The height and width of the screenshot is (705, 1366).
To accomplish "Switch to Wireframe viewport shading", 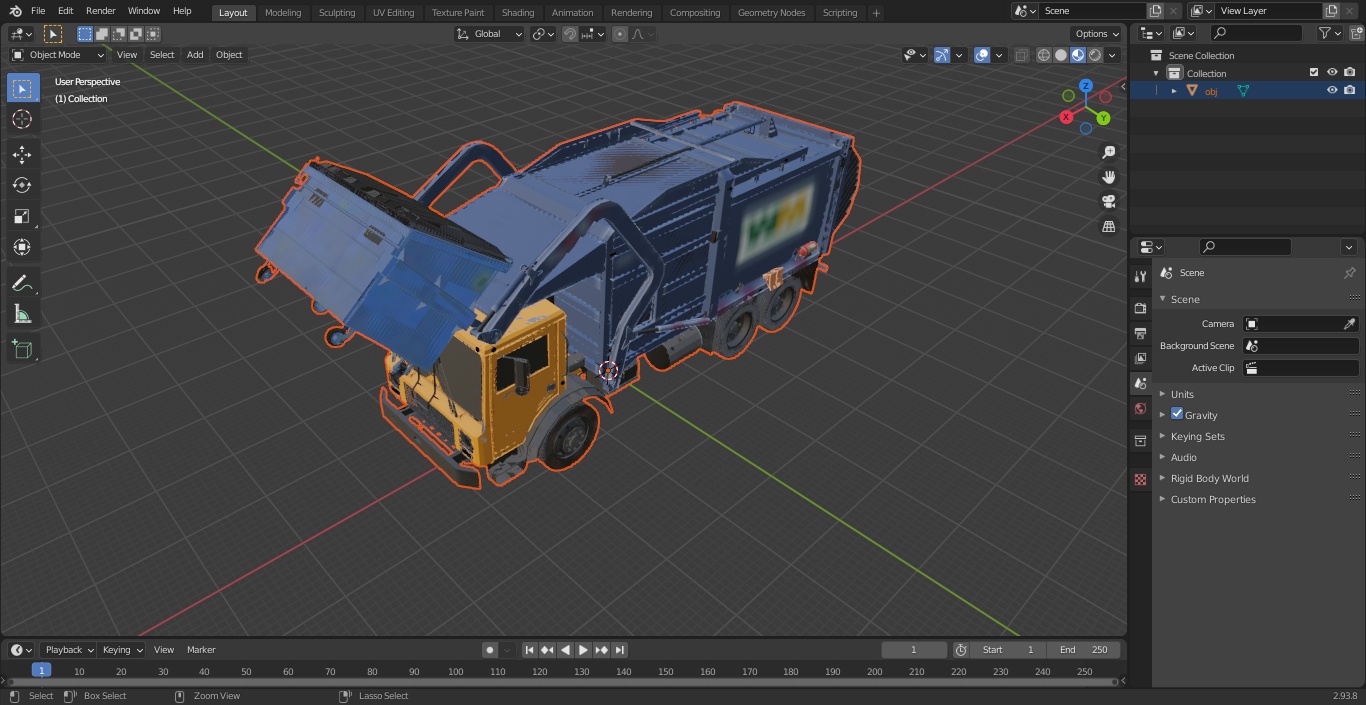I will tap(1044, 55).
